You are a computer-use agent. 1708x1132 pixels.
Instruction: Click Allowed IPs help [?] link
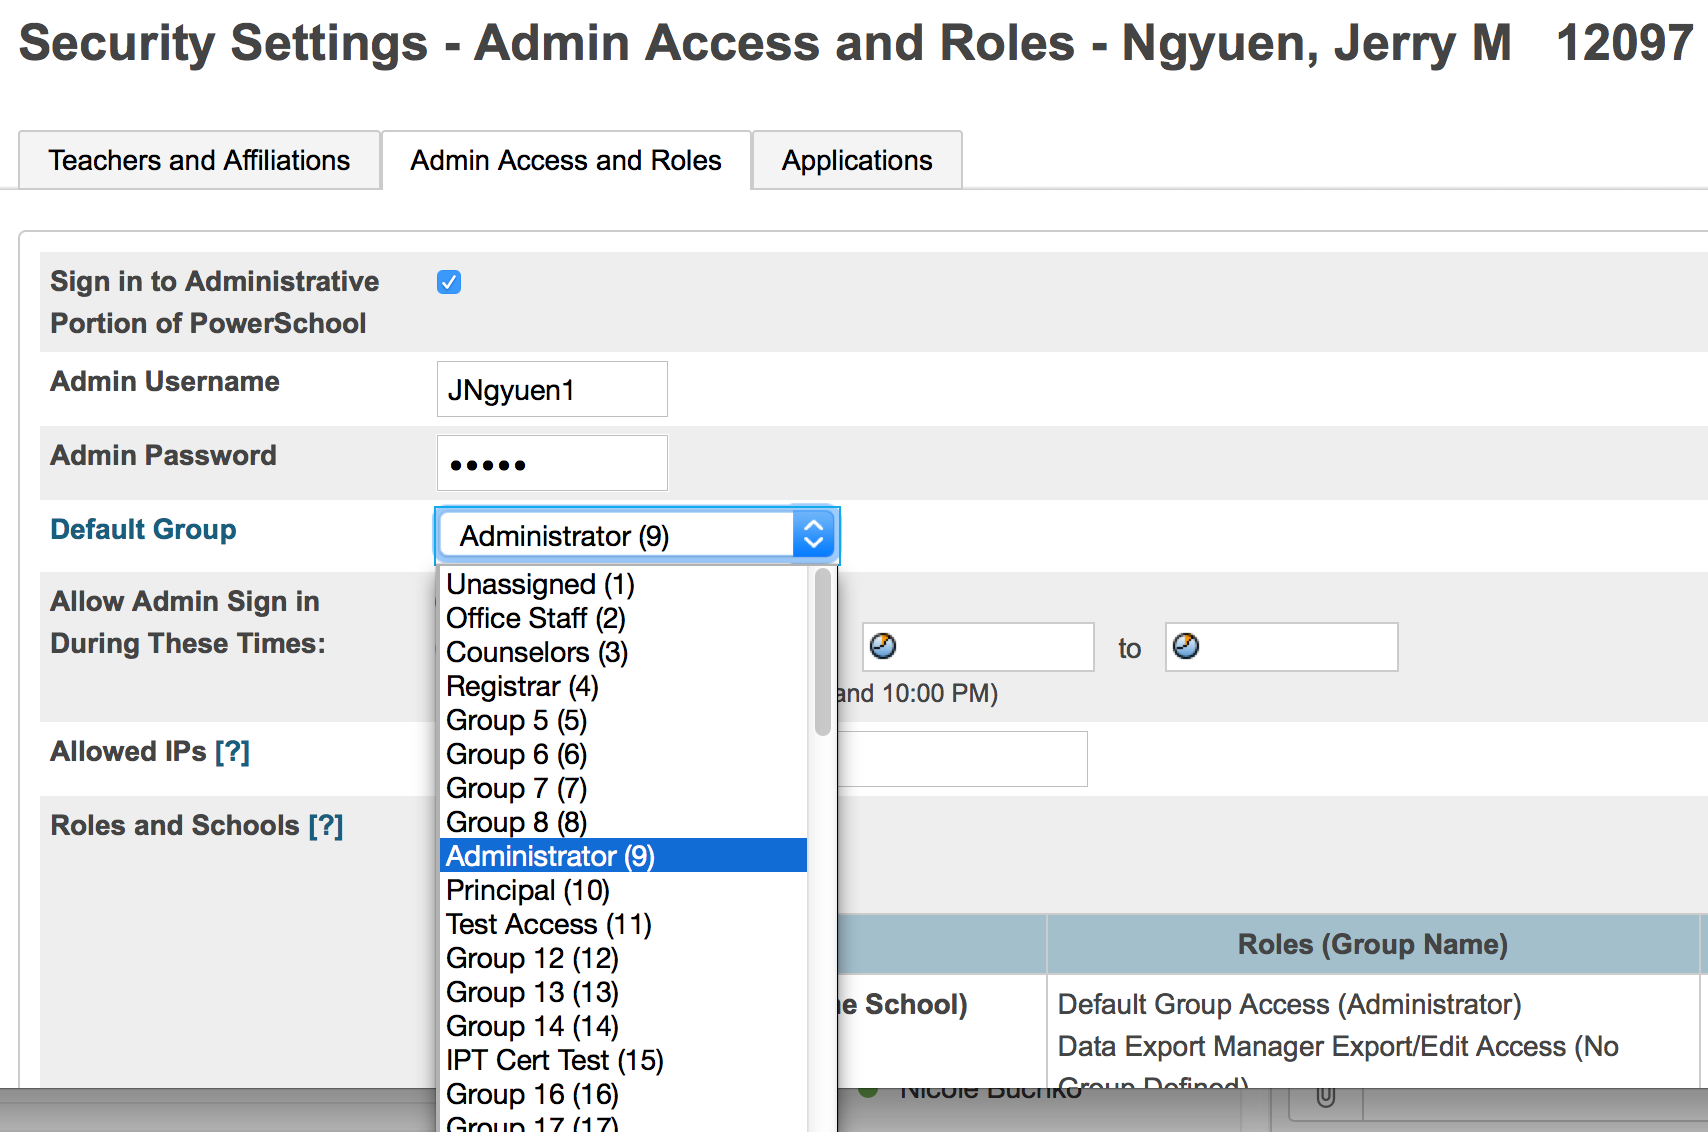pos(232,751)
